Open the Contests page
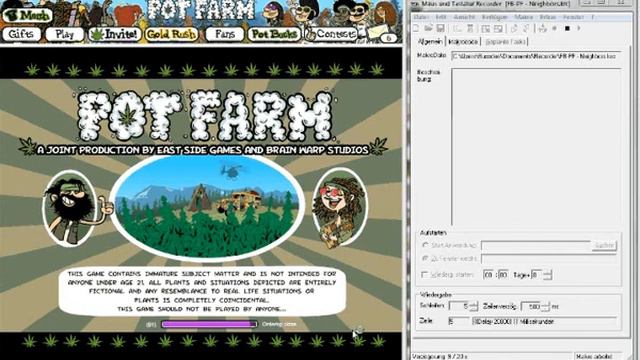 [331, 34]
